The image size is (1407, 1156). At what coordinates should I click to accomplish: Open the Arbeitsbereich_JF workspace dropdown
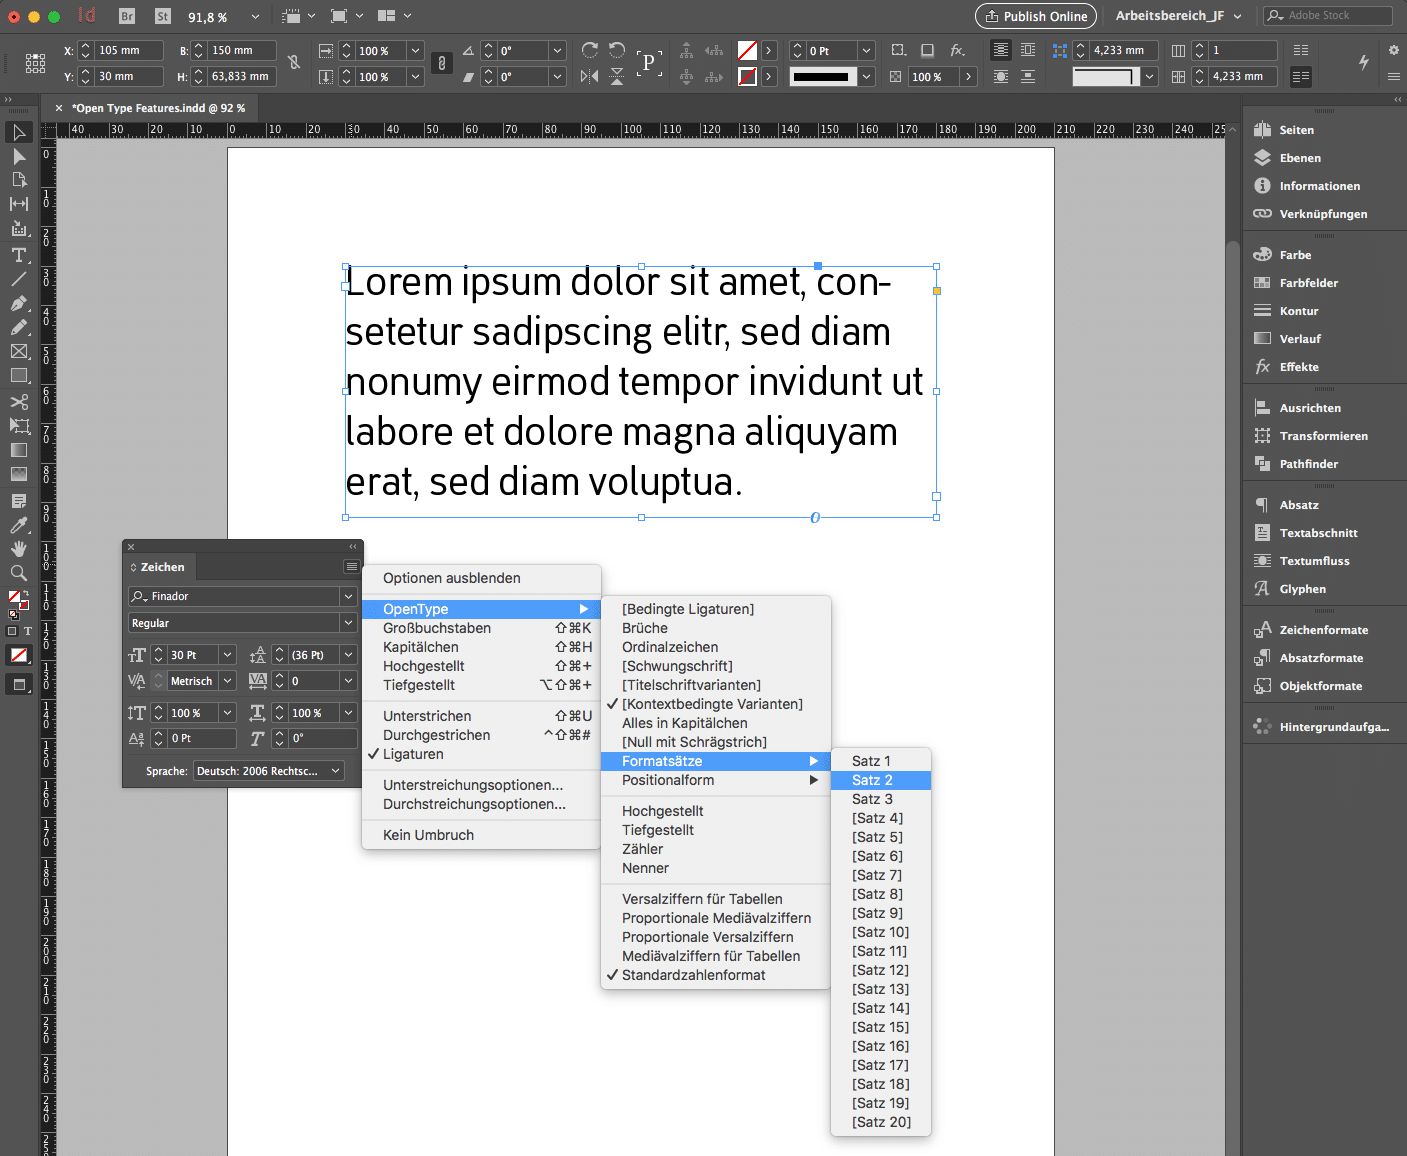tap(1178, 16)
